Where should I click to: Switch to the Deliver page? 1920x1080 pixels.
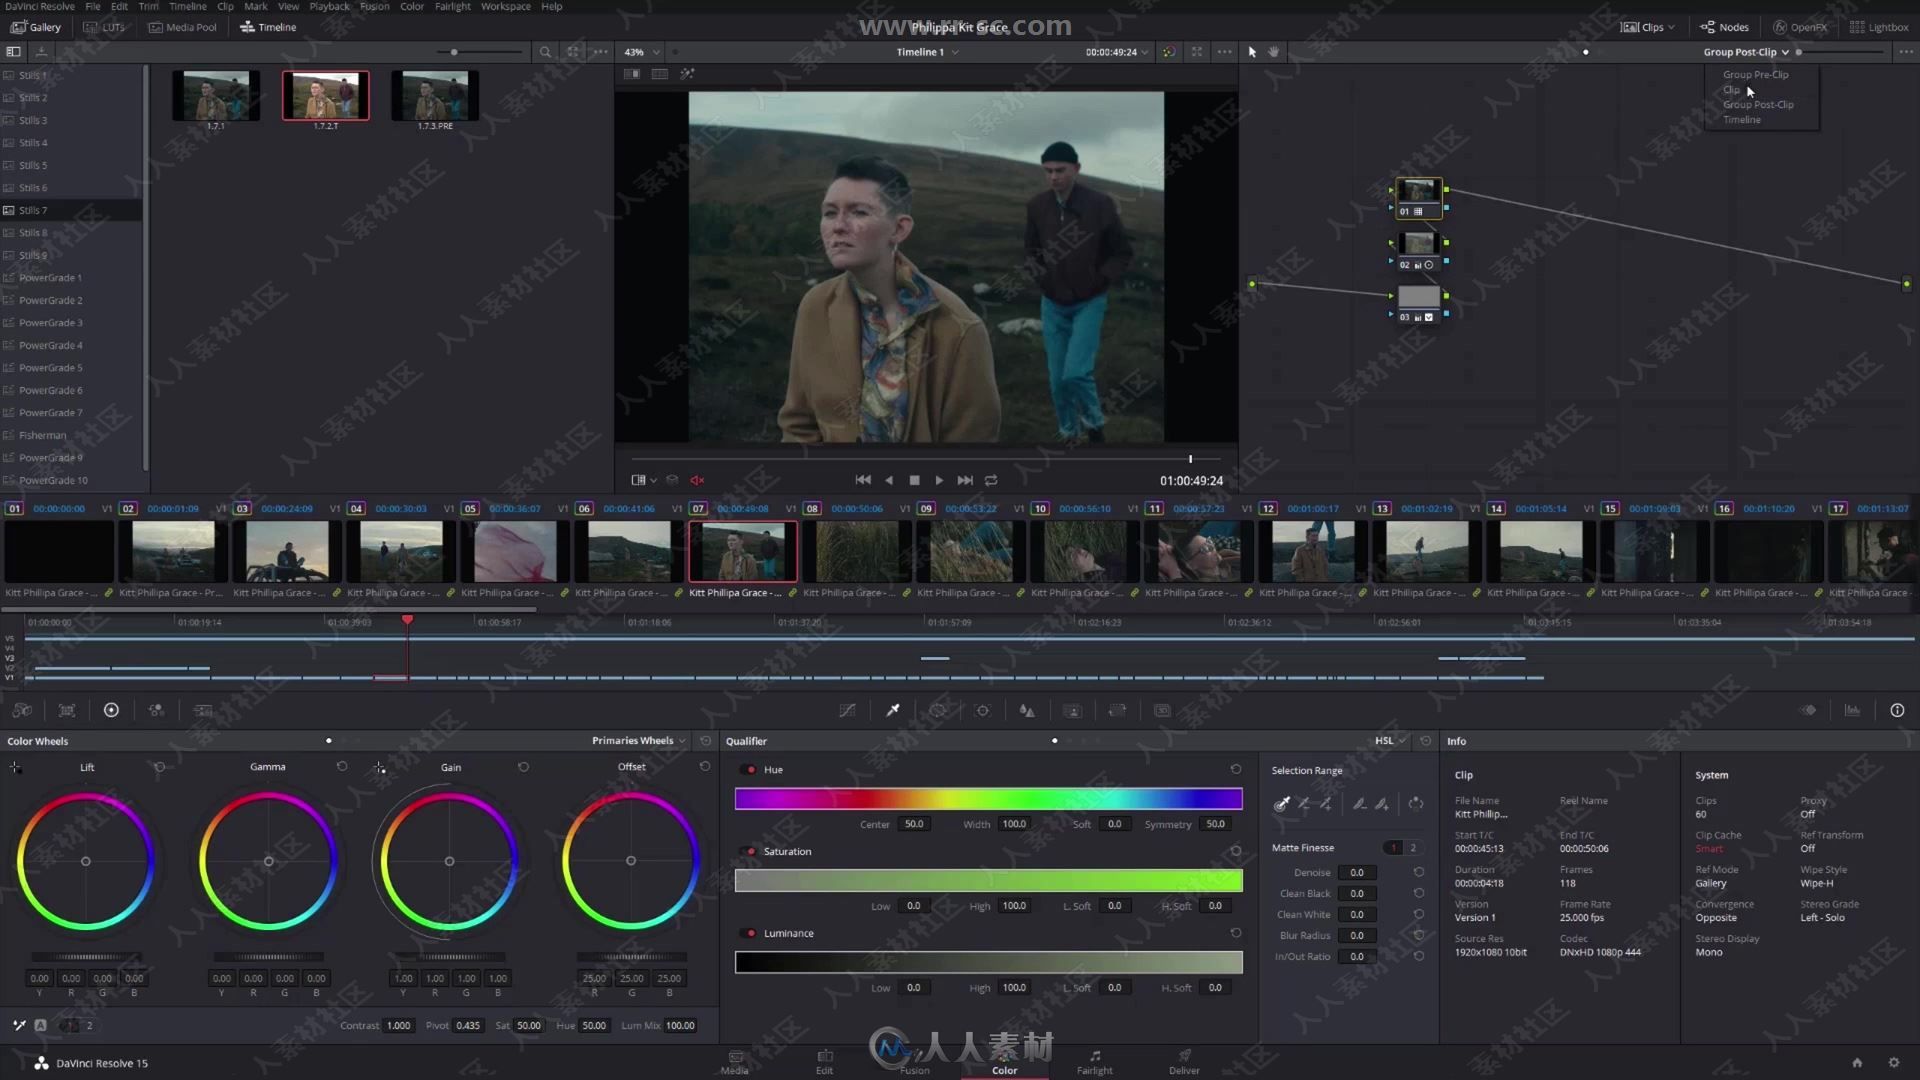1184,1062
